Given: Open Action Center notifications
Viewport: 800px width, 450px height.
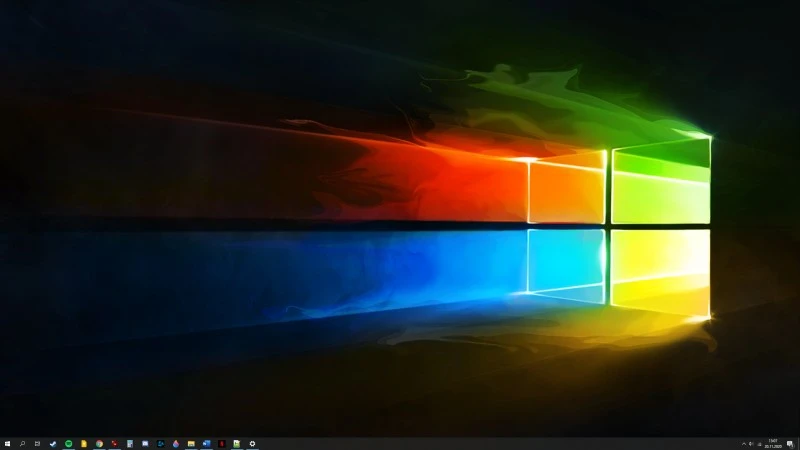Looking at the screenshot, I should 790,444.
